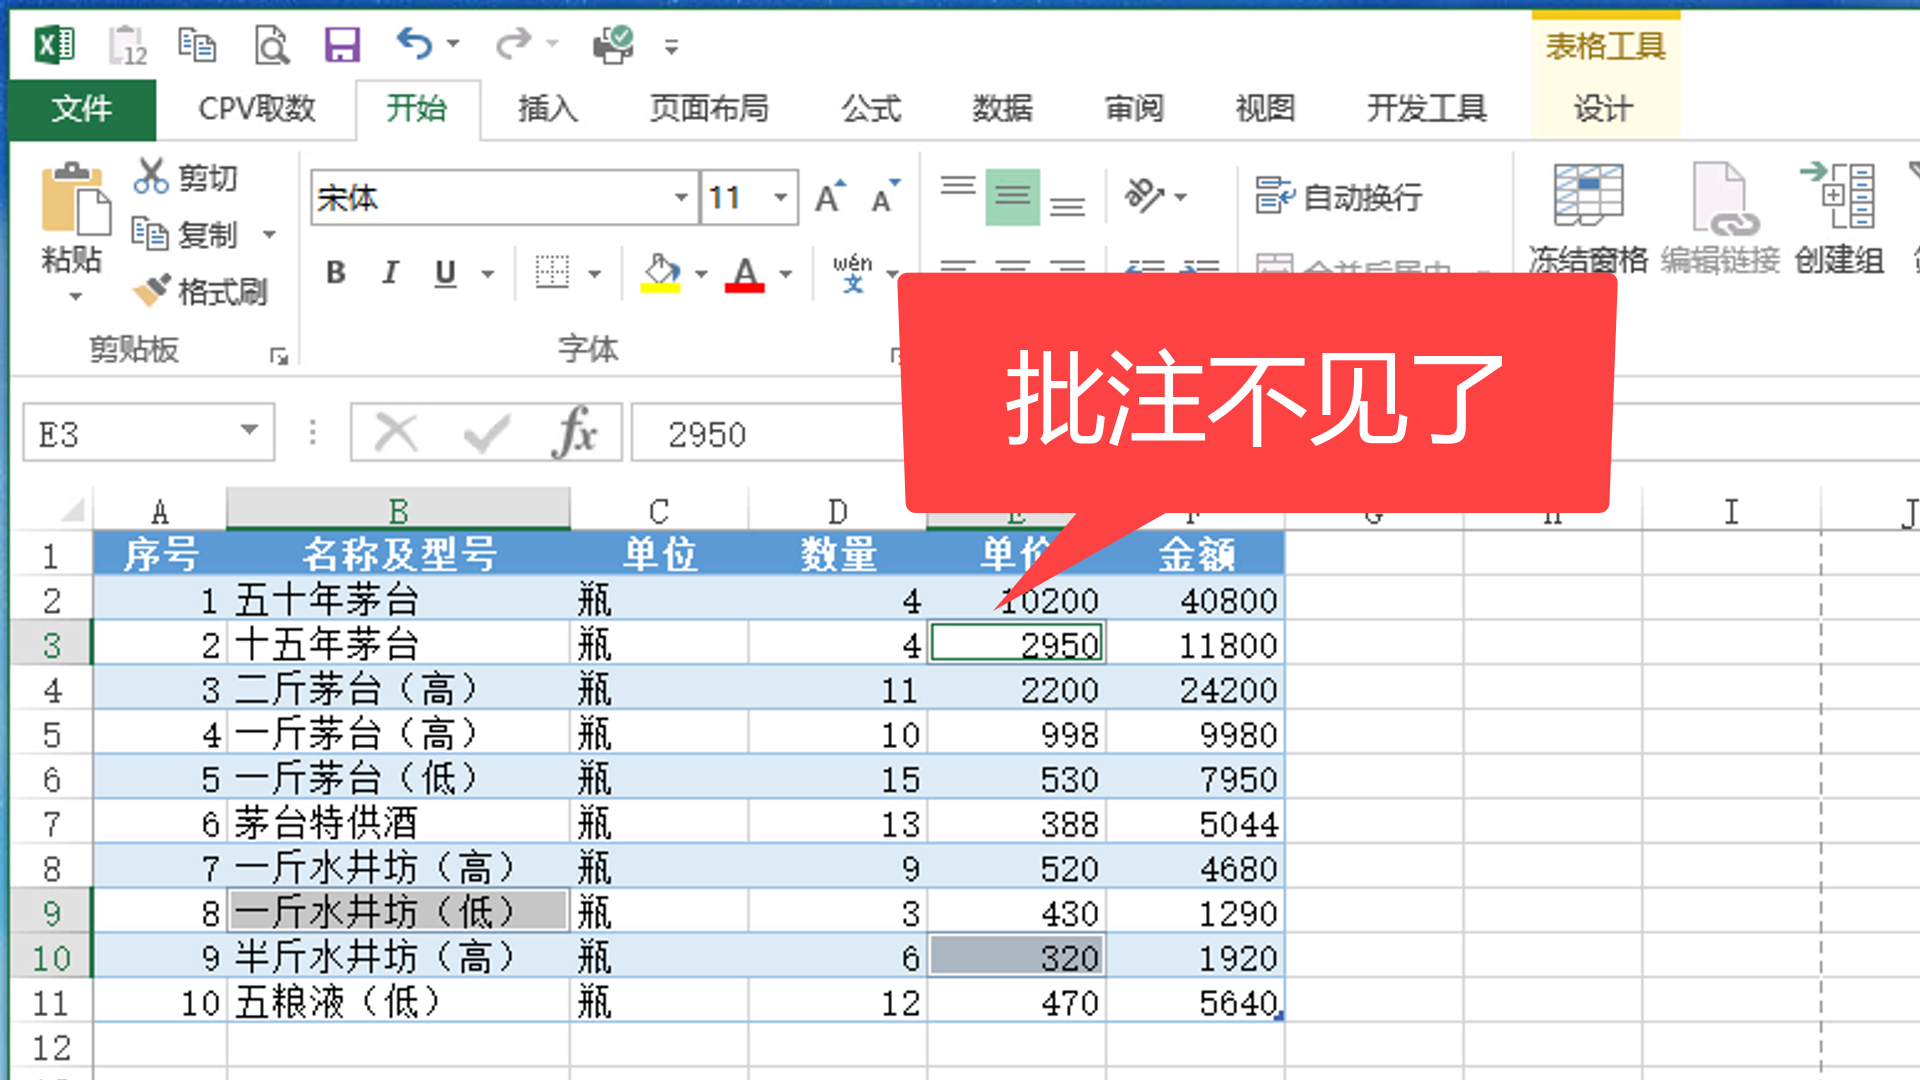Image resolution: width=1920 pixels, height=1080 pixels.
Task: Save the workbook with the floppy icon
Action: (x=342, y=45)
